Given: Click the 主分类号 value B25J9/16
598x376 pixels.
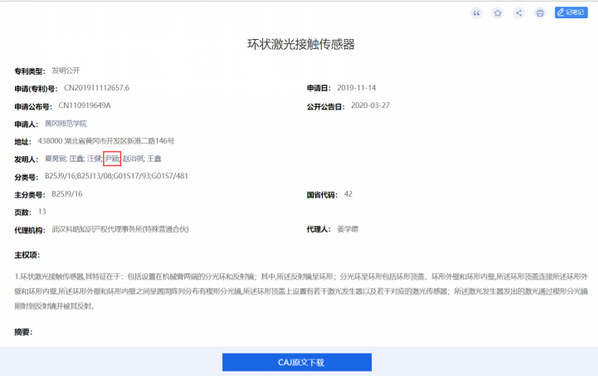Looking at the screenshot, I should tap(67, 194).
